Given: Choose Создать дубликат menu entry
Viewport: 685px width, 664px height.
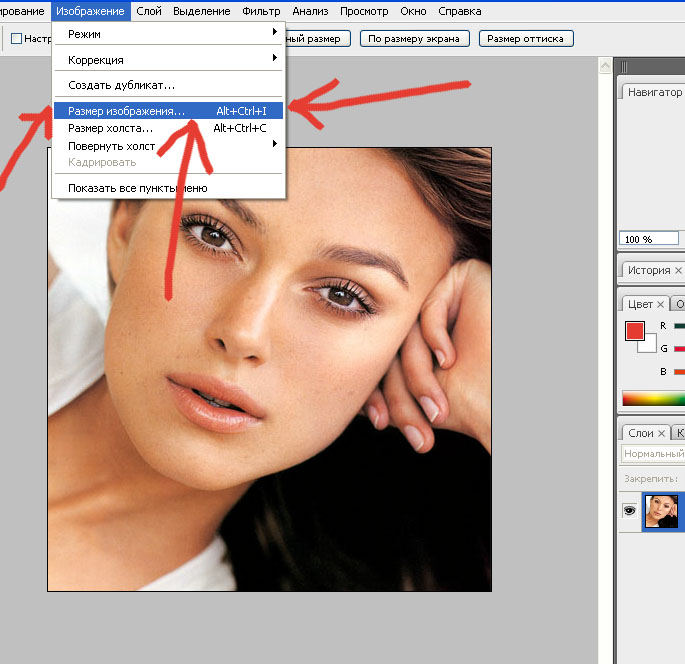Looking at the screenshot, I should click(x=169, y=85).
